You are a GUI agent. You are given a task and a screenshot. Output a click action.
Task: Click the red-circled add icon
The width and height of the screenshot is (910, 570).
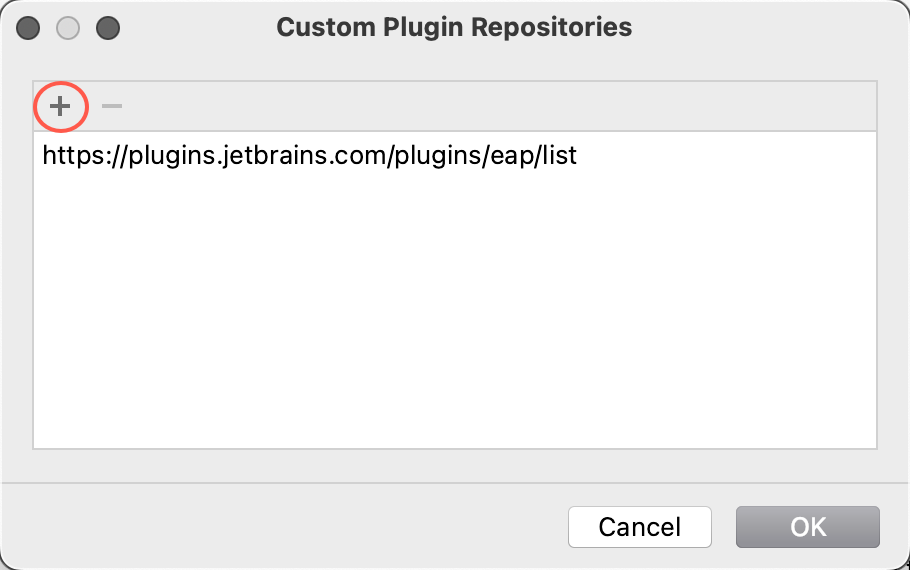(60, 106)
